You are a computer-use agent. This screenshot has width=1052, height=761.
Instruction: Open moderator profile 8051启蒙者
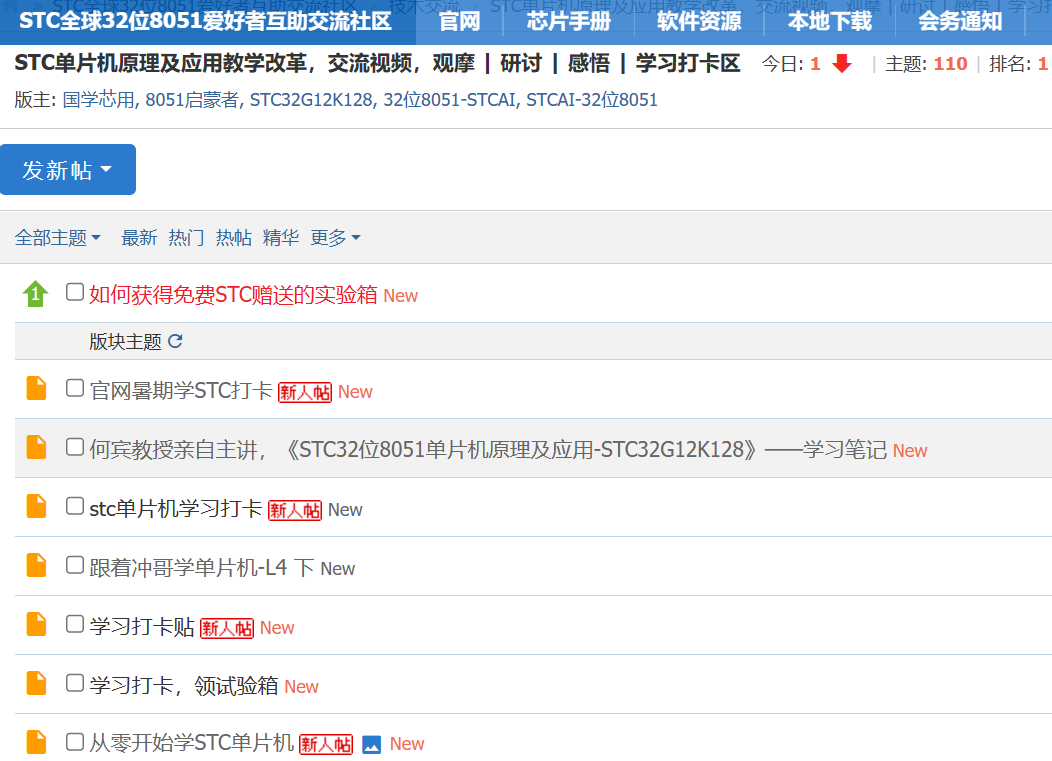193,100
